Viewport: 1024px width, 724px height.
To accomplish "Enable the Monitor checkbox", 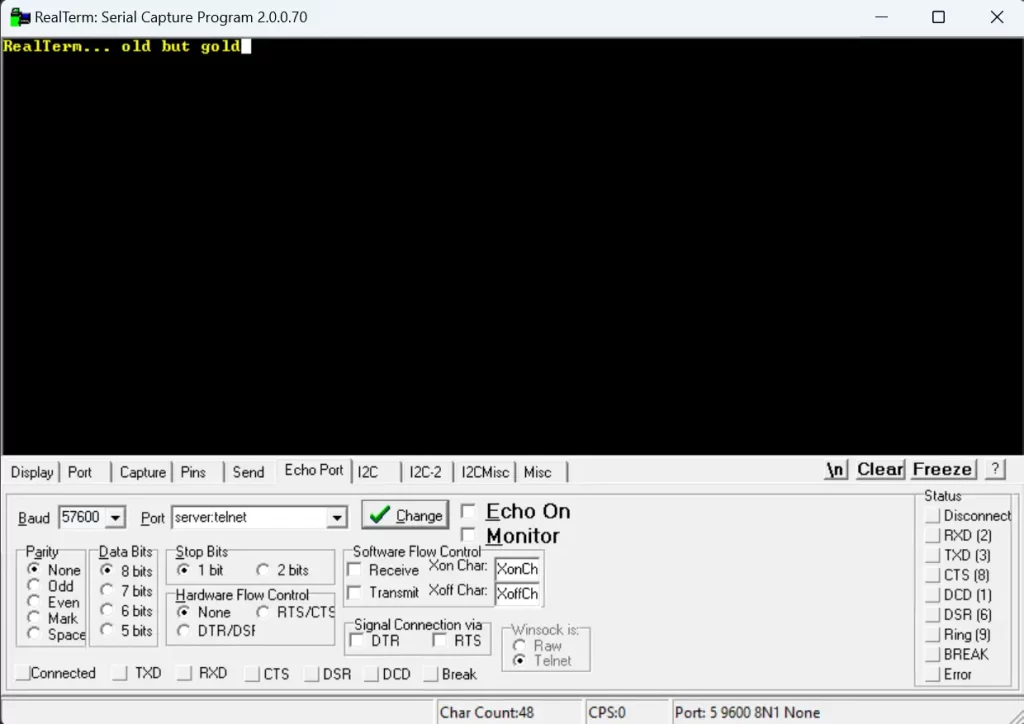I will pos(468,535).
